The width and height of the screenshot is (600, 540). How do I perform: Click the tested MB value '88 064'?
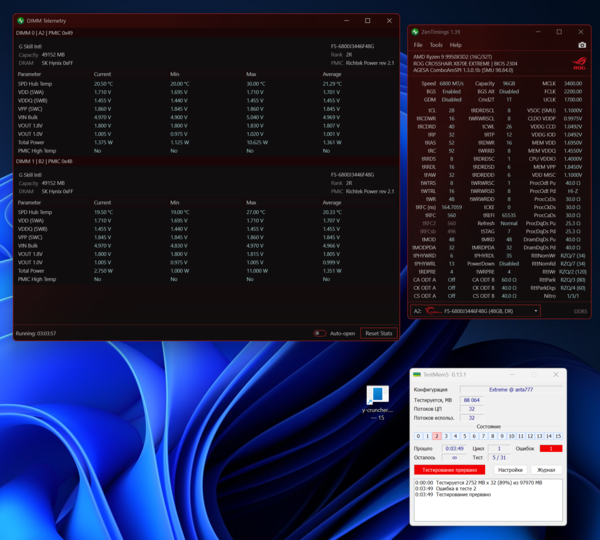coord(471,400)
